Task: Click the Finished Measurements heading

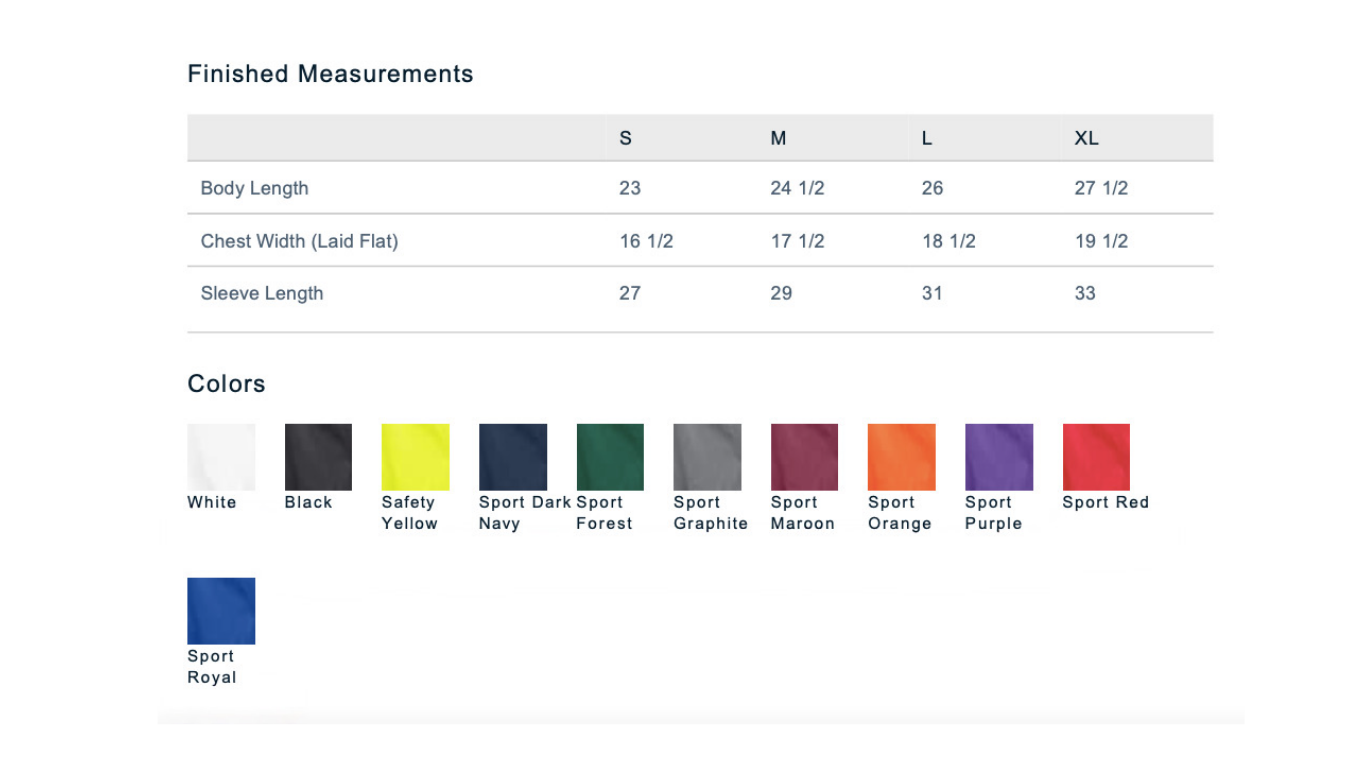Action: (x=330, y=74)
